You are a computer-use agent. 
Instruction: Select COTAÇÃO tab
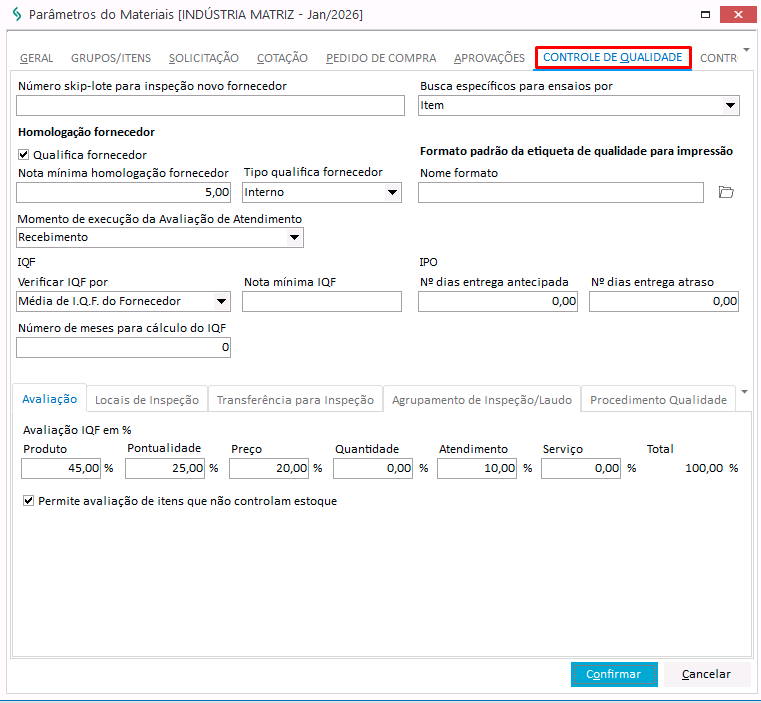[282, 58]
